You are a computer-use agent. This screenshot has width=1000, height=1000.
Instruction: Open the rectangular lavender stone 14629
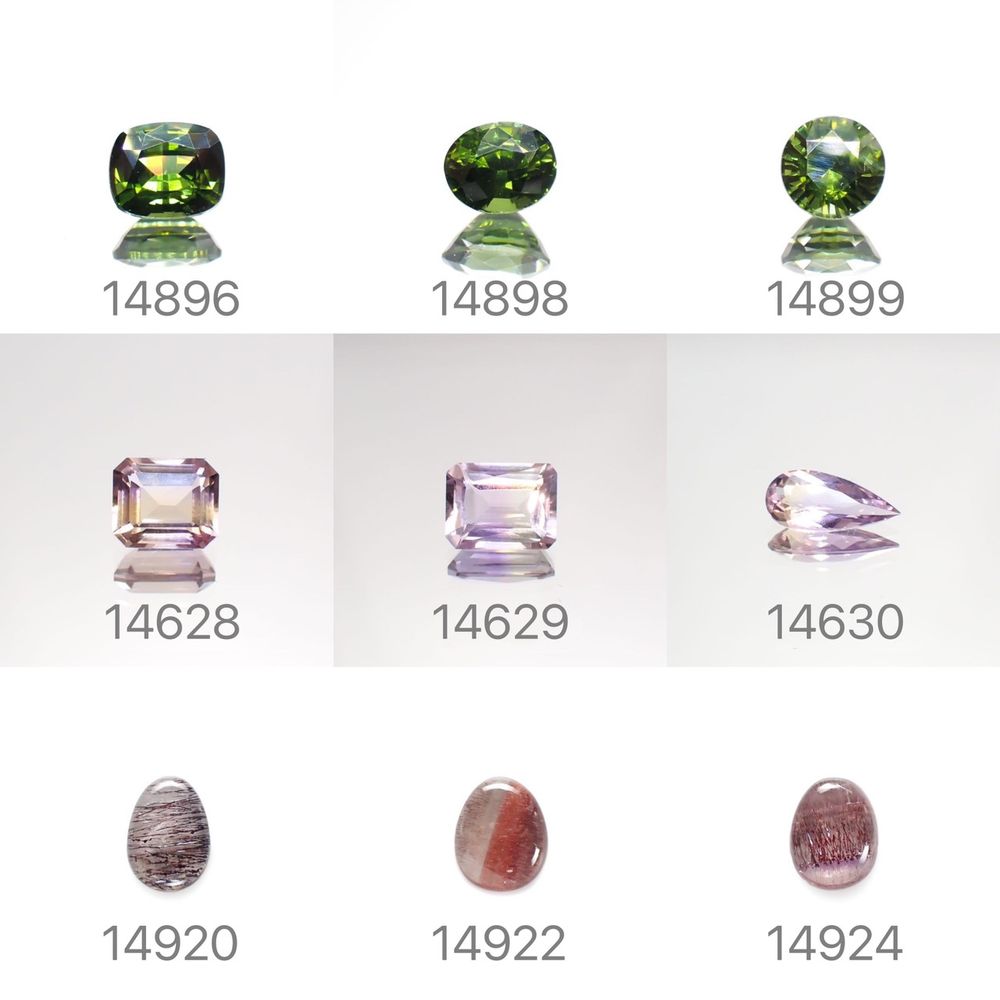tap(501, 506)
